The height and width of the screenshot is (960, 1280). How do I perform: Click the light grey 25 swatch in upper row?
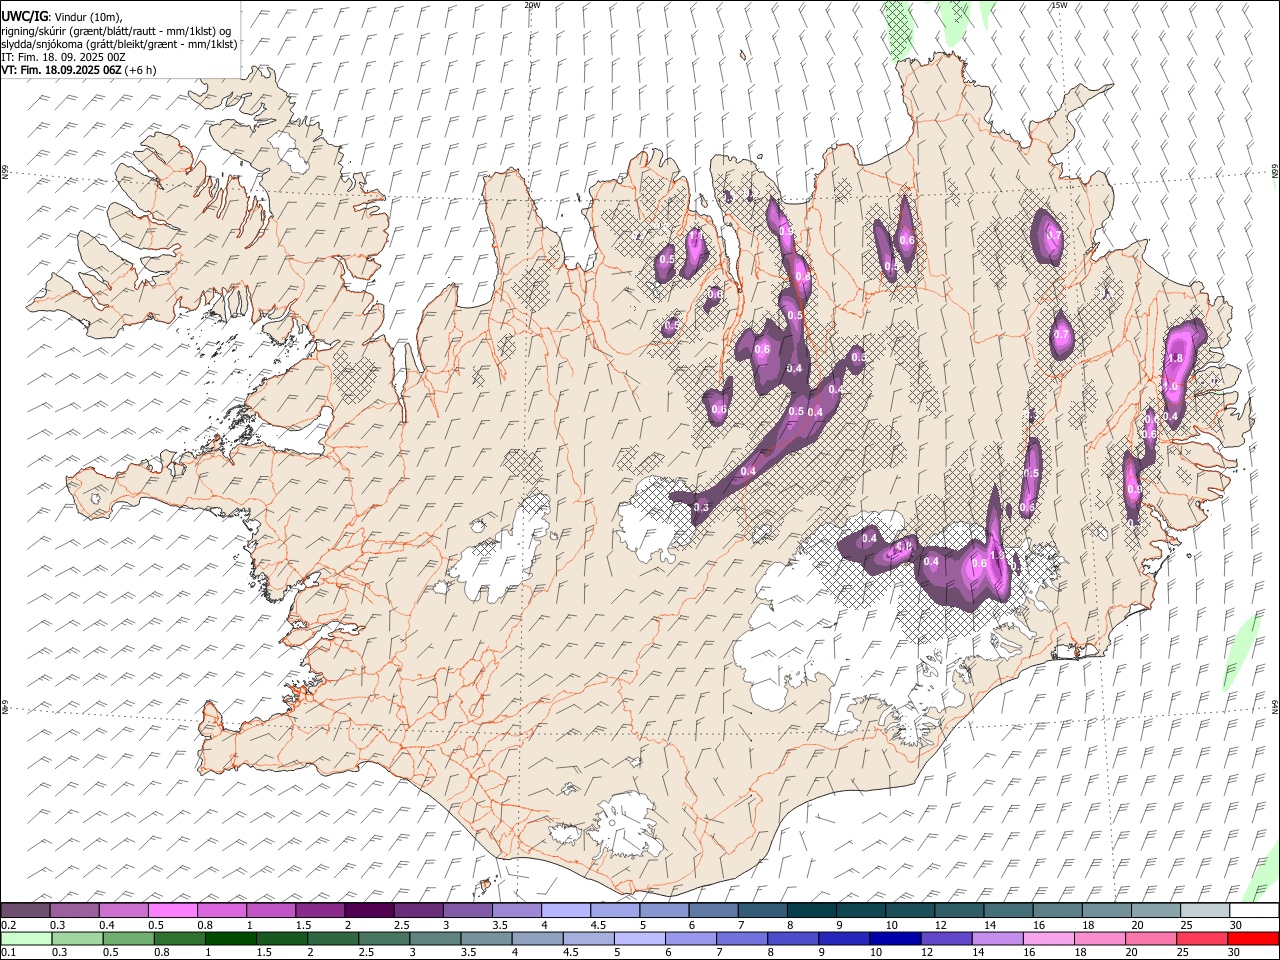point(1205,911)
